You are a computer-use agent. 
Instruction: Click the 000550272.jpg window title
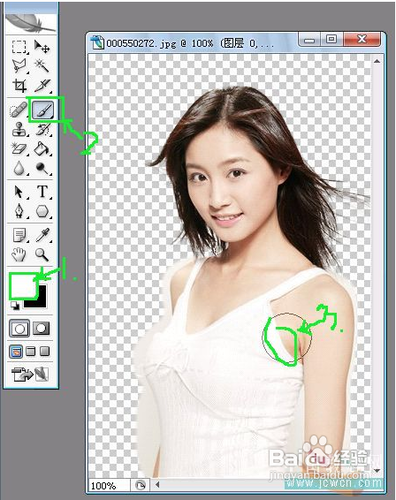click(x=191, y=43)
